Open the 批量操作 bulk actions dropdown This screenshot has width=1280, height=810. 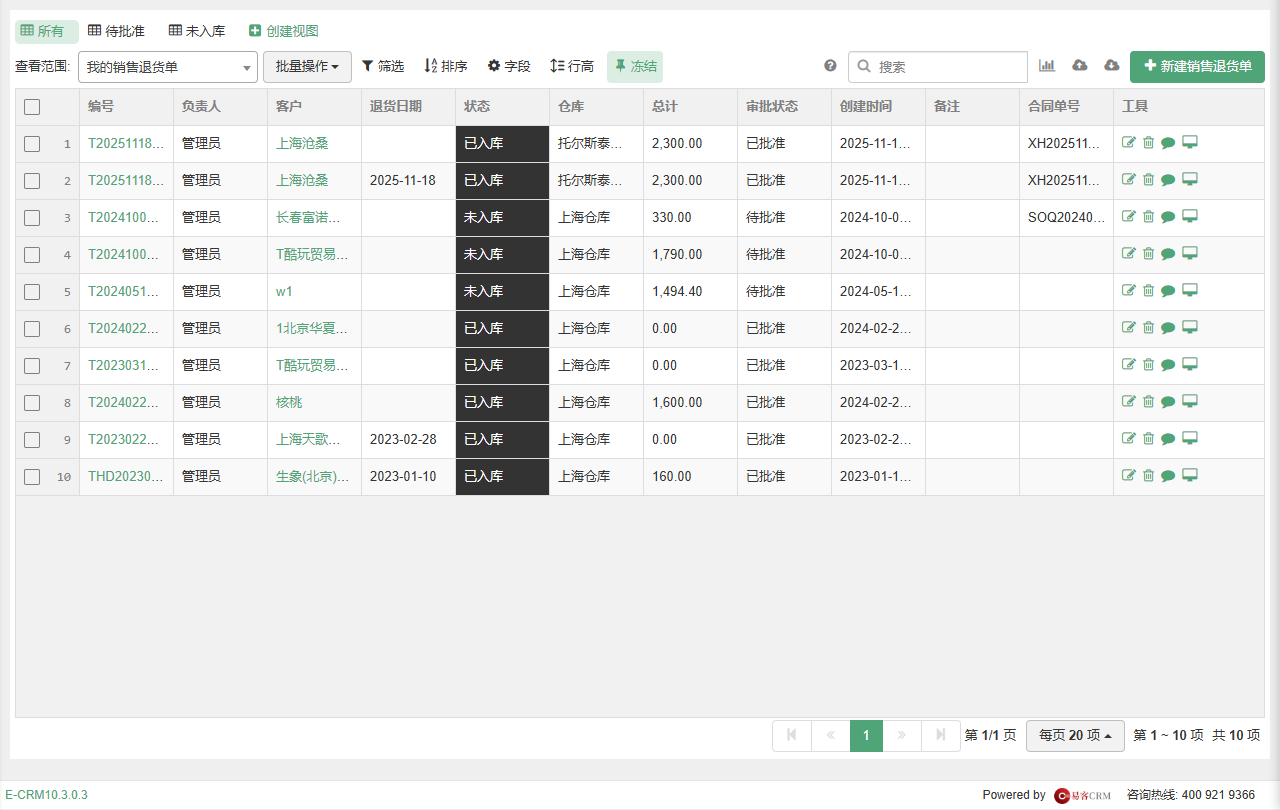pos(307,67)
